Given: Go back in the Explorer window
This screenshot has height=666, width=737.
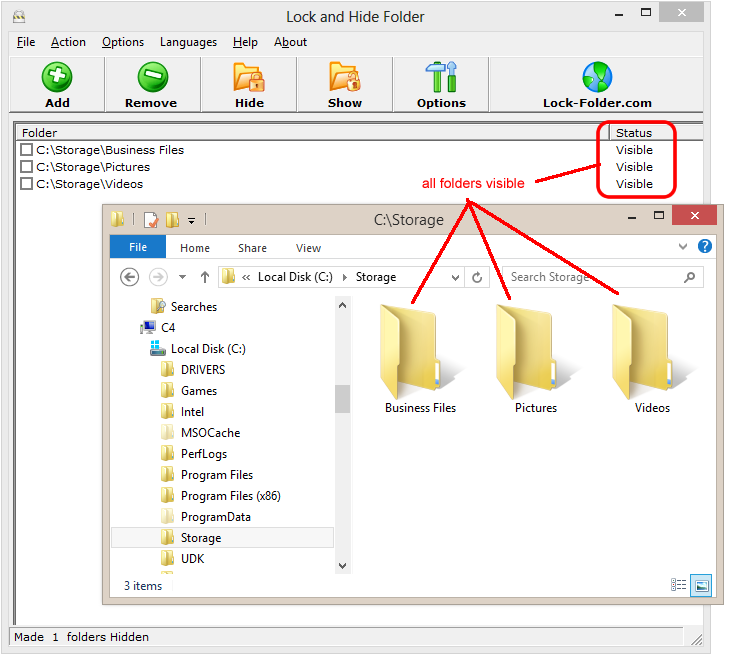Looking at the screenshot, I should click(x=129, y=277).
